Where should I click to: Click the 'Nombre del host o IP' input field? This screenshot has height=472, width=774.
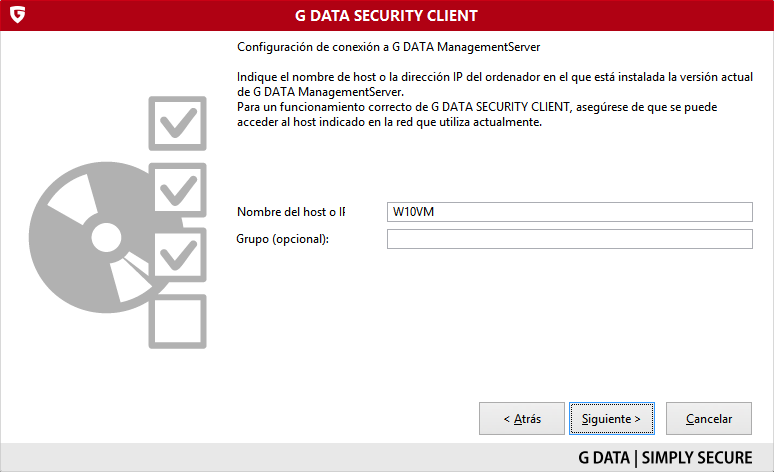pyautogui.click(x=570, y=212)
